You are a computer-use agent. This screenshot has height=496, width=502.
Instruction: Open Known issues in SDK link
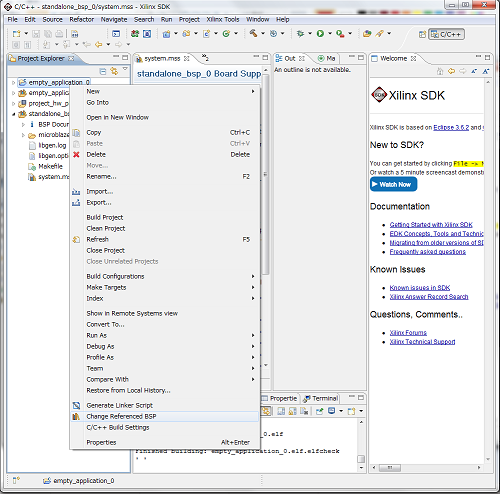coord(420,288)
